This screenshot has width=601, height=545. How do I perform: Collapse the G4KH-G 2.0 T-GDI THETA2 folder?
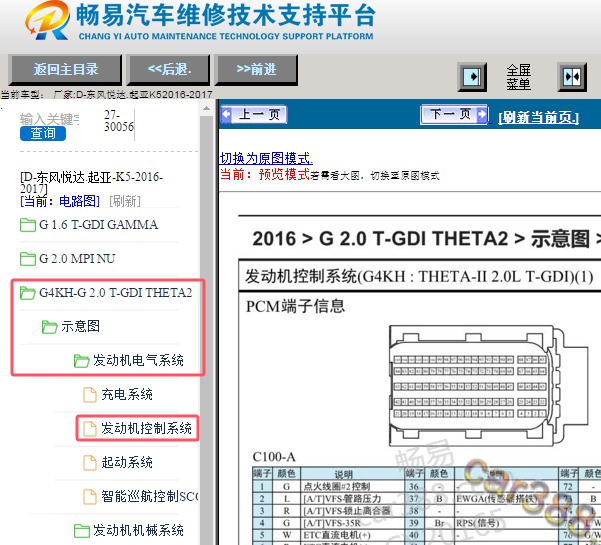[115, 293]
